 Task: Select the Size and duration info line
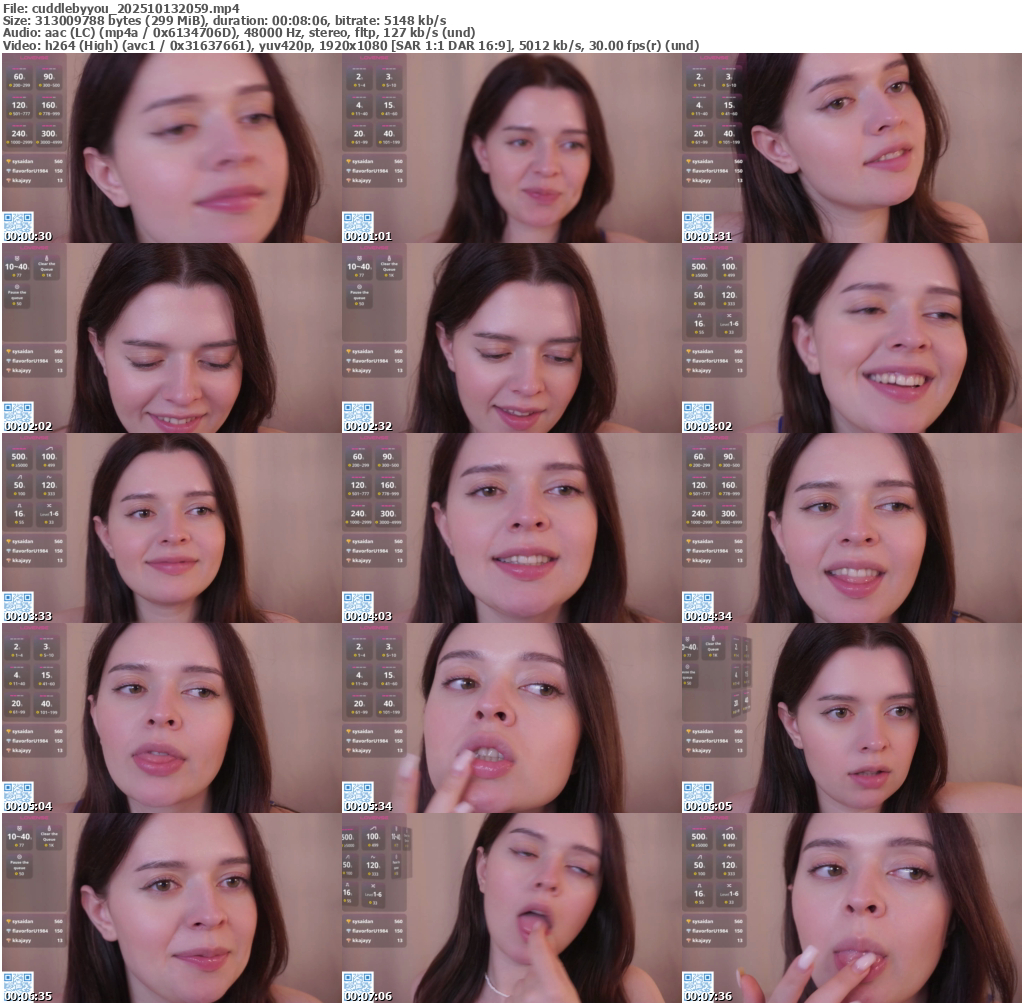[225, 20]
